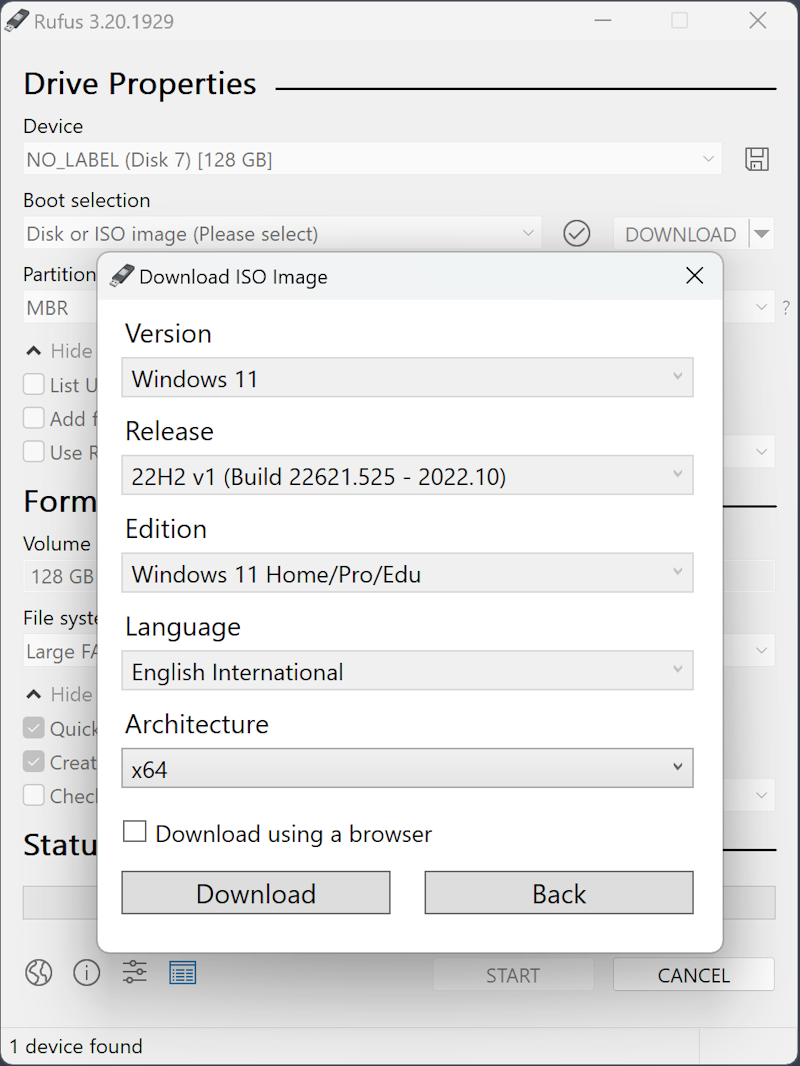Toggle the Quick format checkbox
800x1066 pixels.
[x=34, y=728]
